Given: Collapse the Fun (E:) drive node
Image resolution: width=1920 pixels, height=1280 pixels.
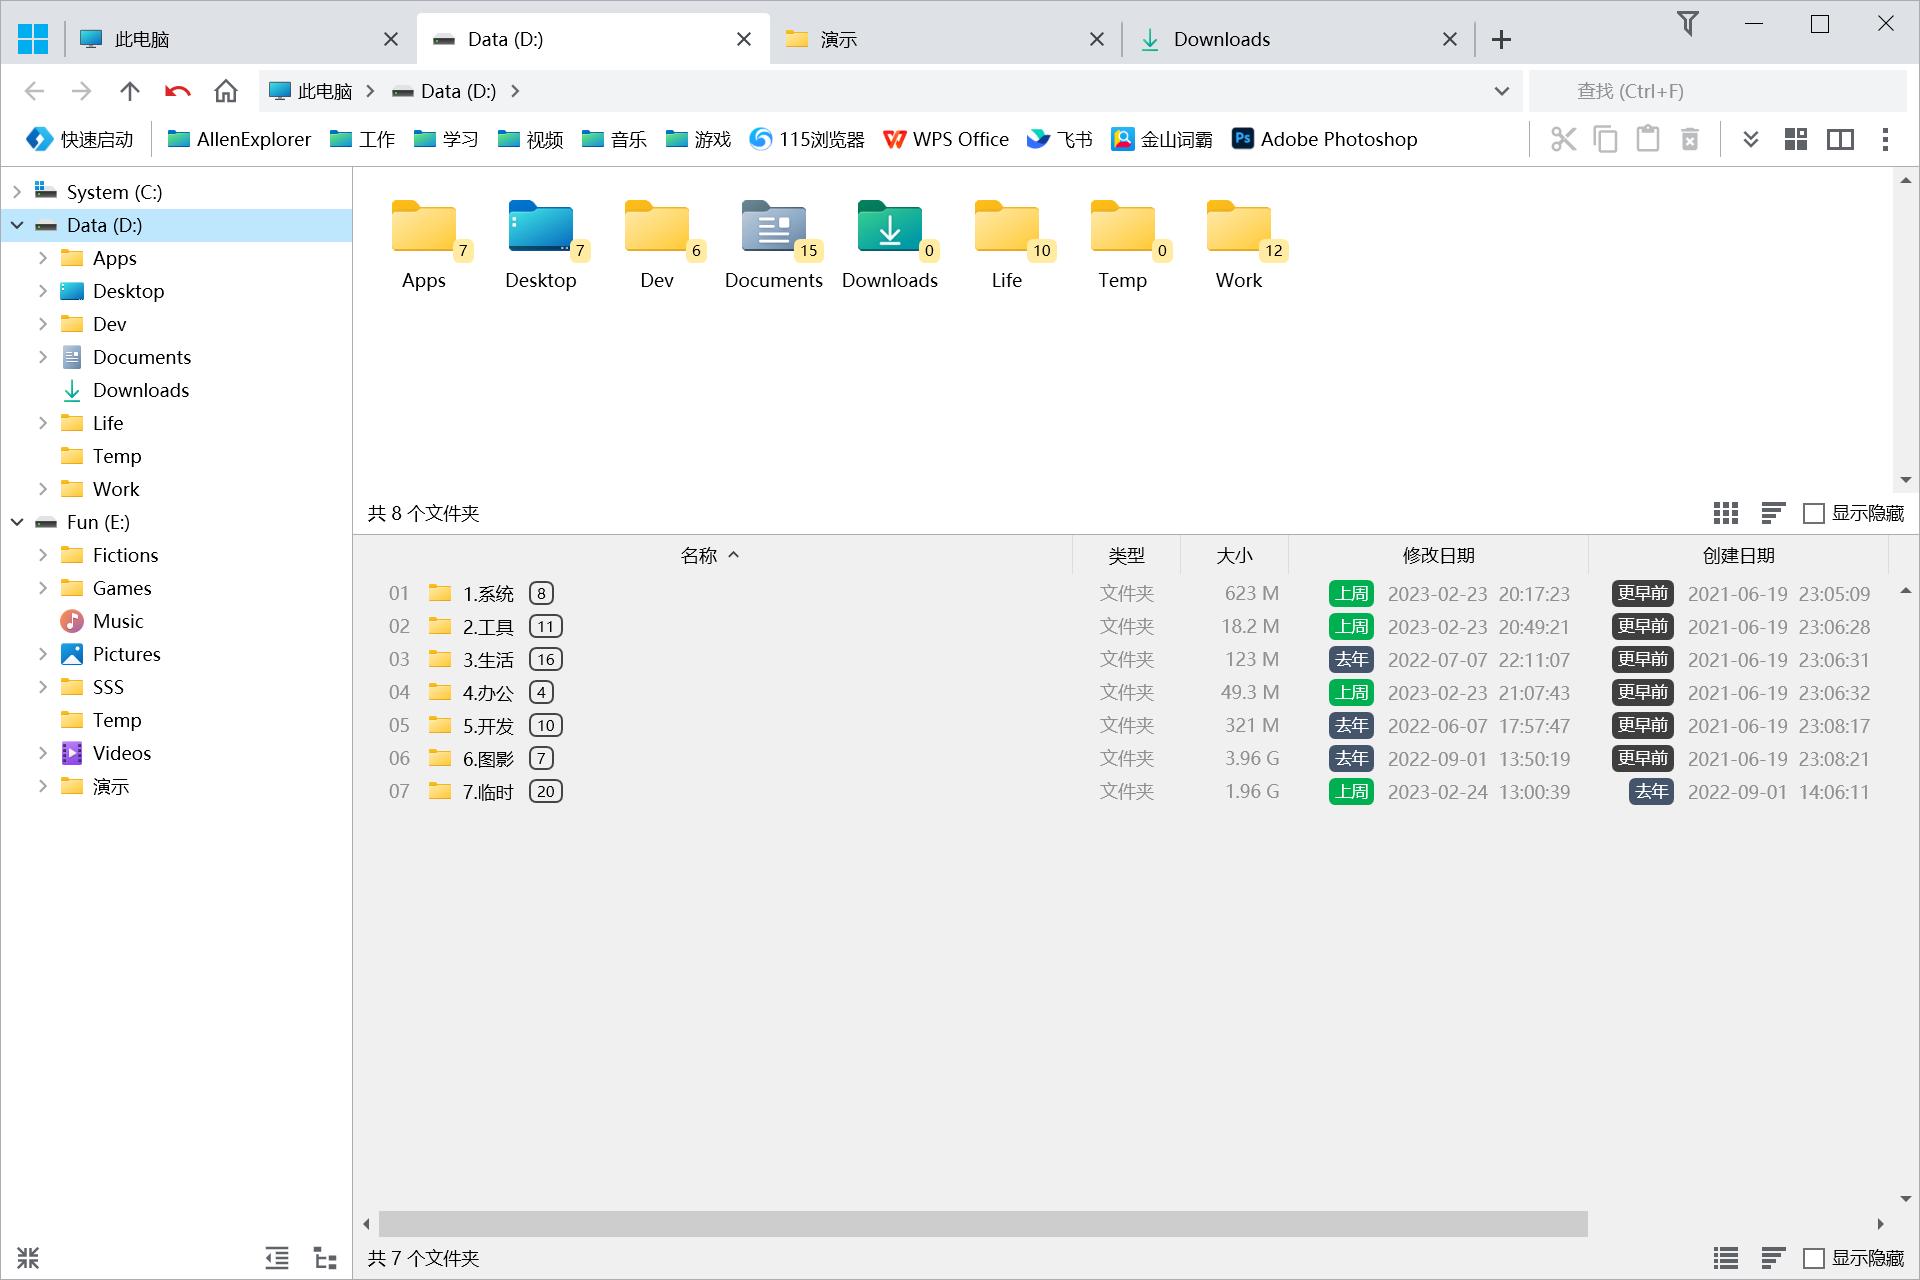Looking at the screenshot, I should 17,522.
